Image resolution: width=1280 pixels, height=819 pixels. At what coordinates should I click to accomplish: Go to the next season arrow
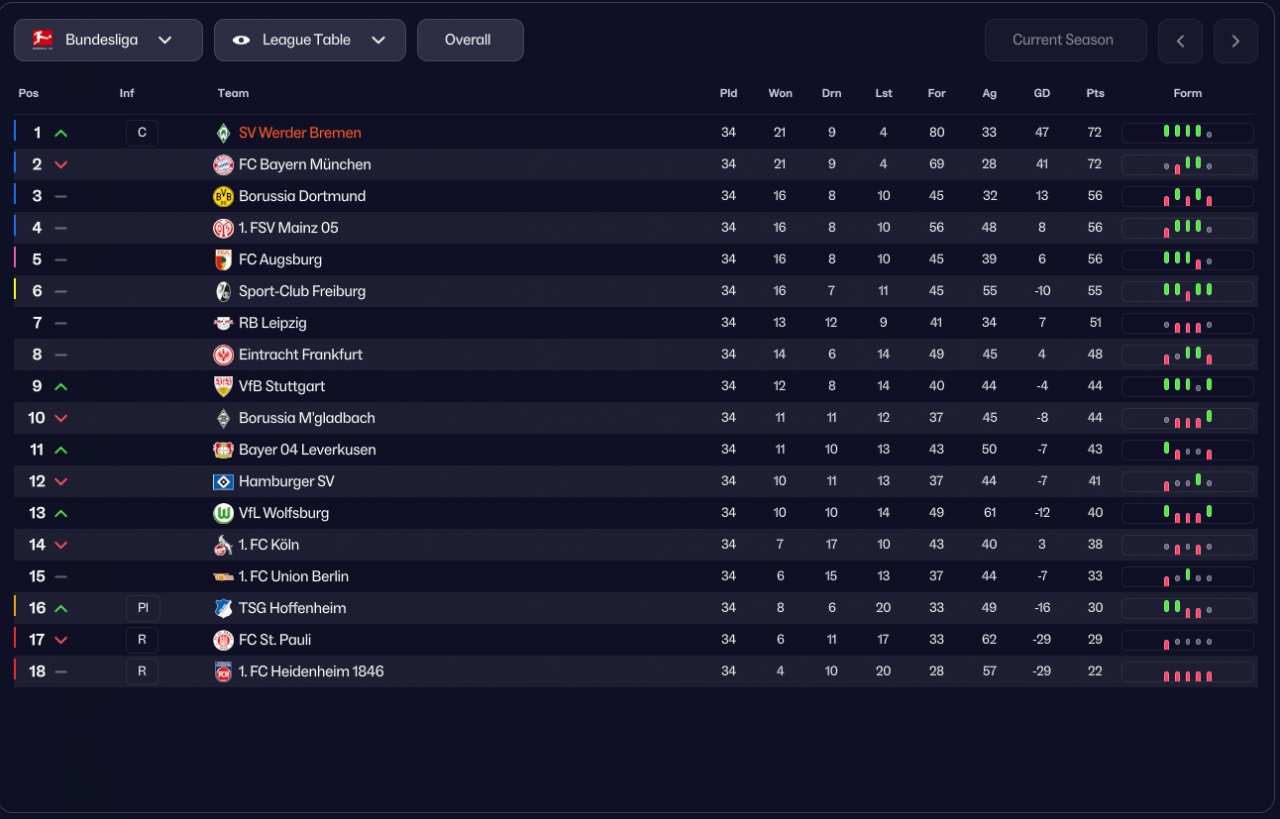click(1235, 41)
